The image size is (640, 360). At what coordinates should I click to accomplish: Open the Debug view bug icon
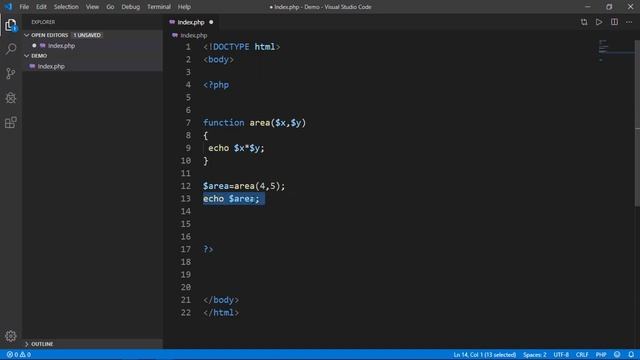click(11, 98)
